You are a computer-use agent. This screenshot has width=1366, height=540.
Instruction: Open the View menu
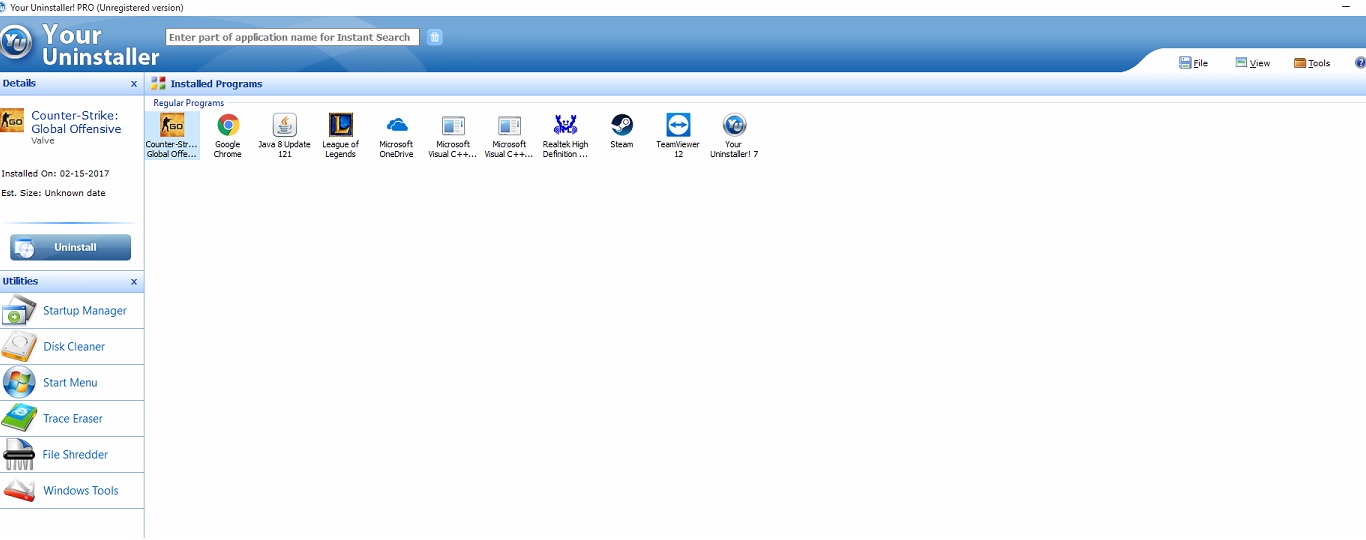tap(1253, 63)
